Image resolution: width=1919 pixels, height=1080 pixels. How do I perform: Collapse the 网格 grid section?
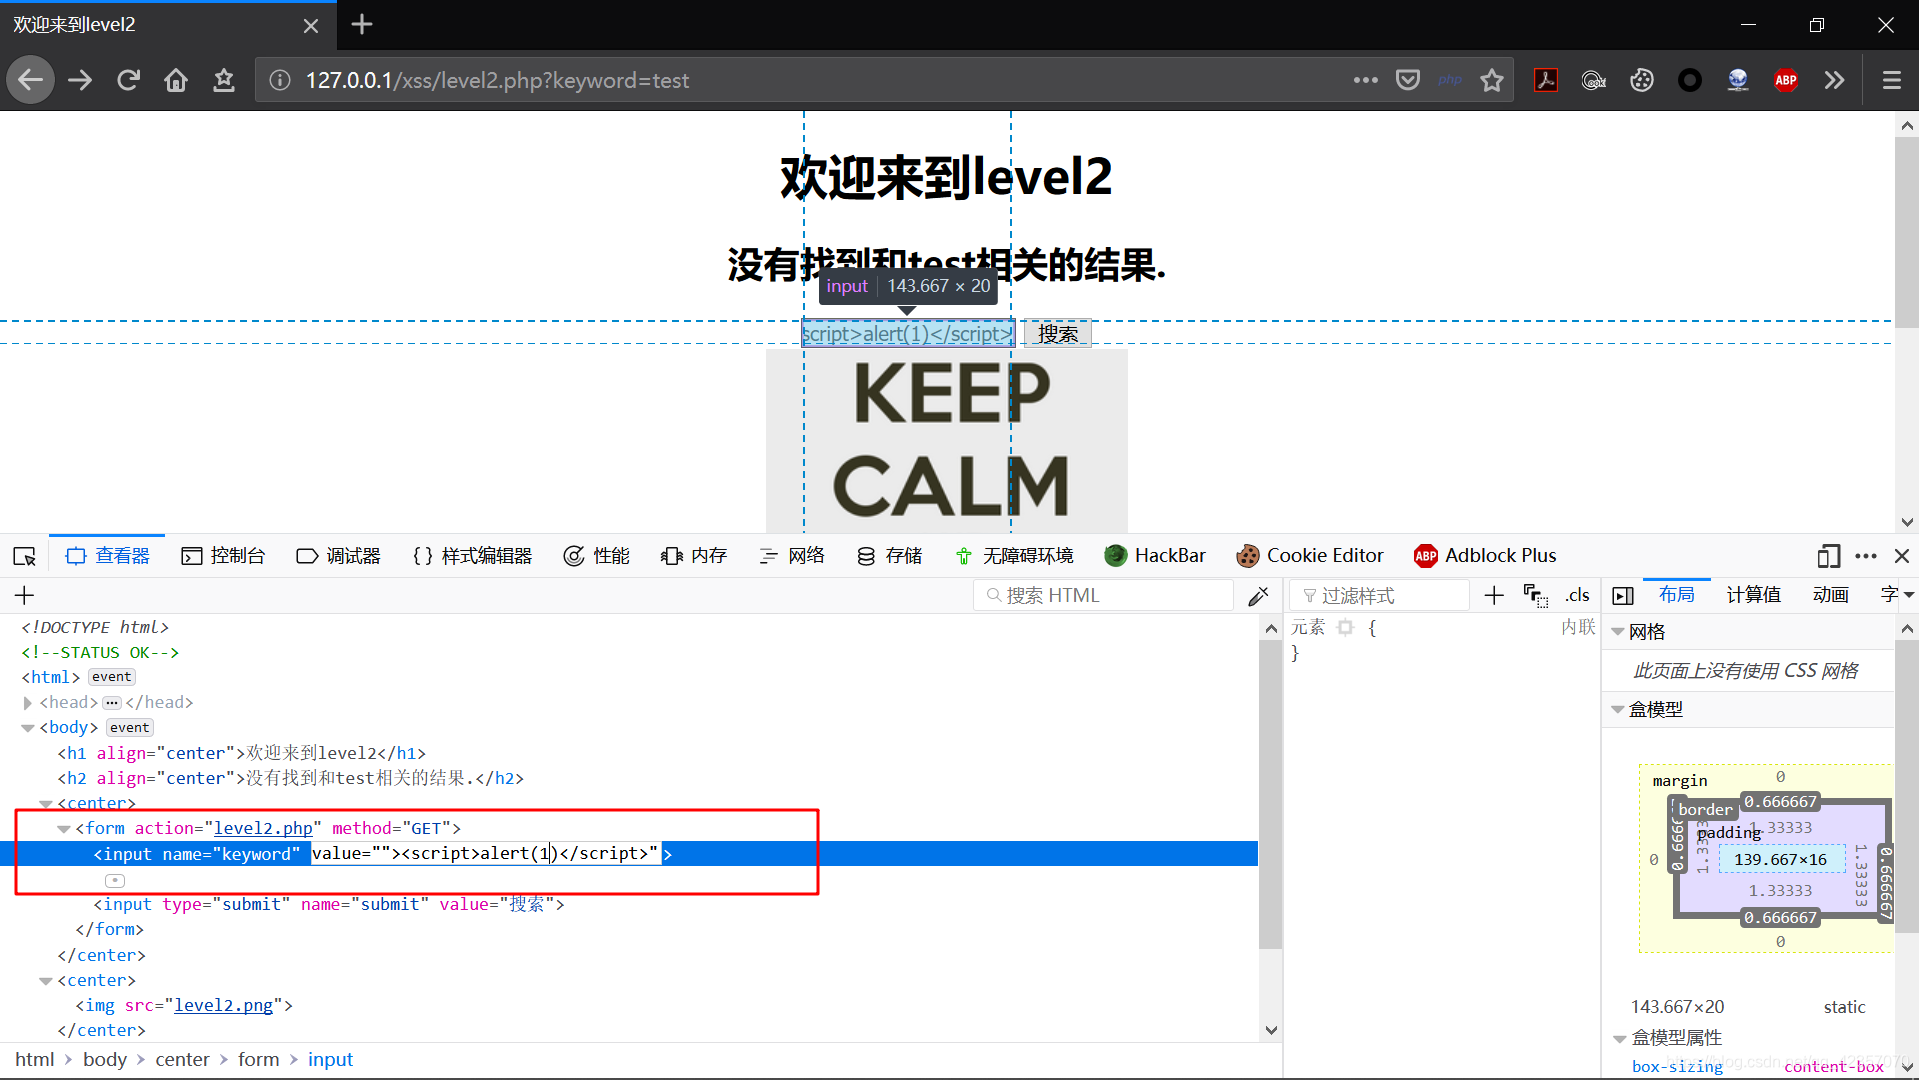coord(1618,632)
